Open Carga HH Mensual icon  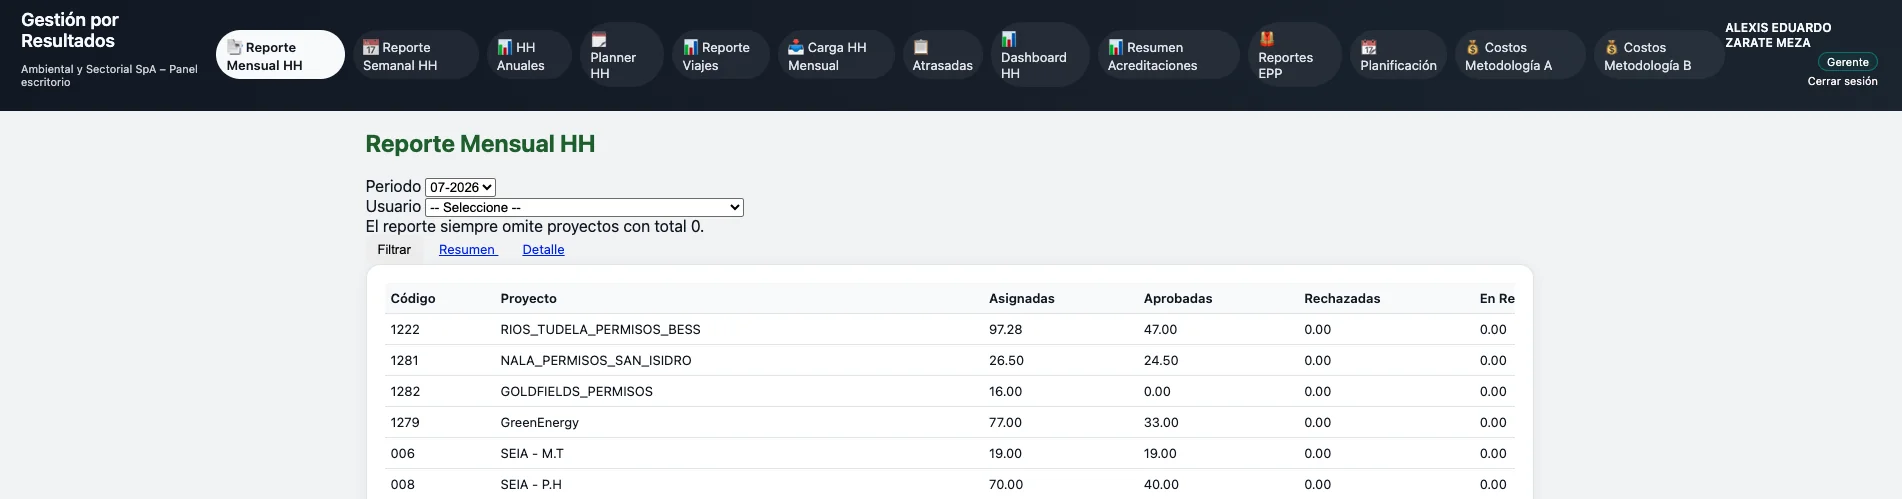(x=796, y=47)
